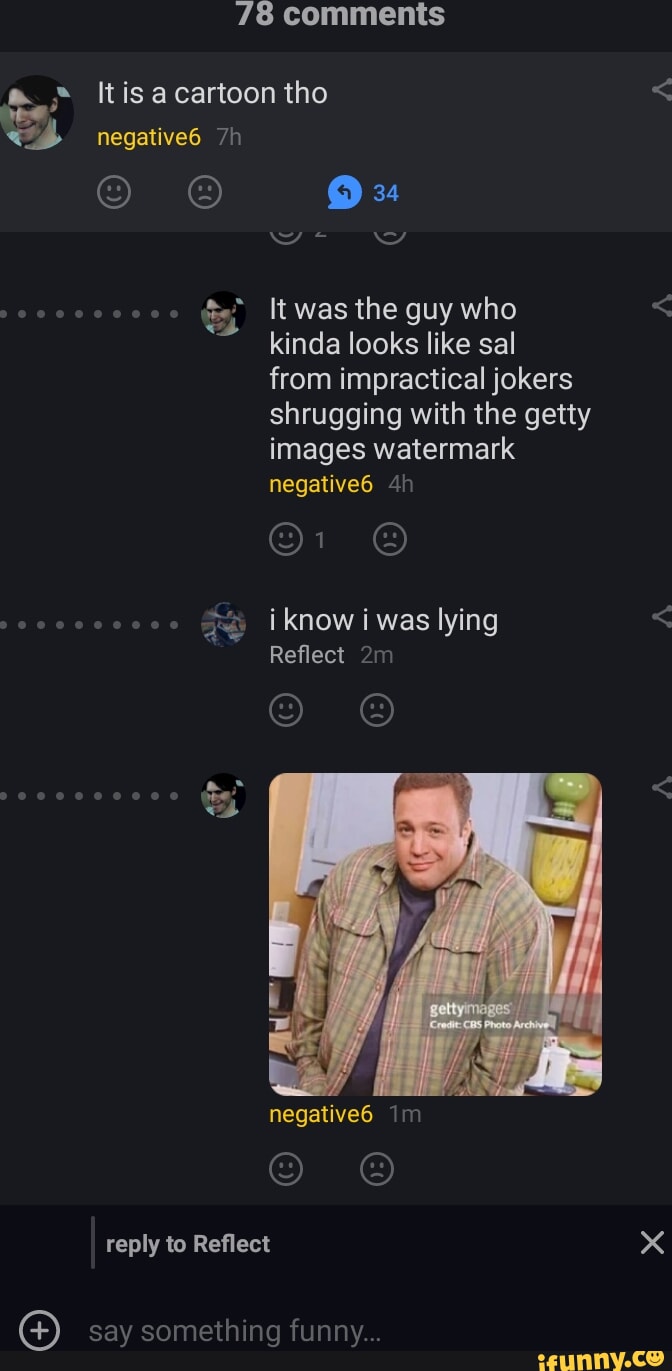Frown the getty images watermark comment
The width and height of the screenshot is (672, 1371).
point(390,540)
